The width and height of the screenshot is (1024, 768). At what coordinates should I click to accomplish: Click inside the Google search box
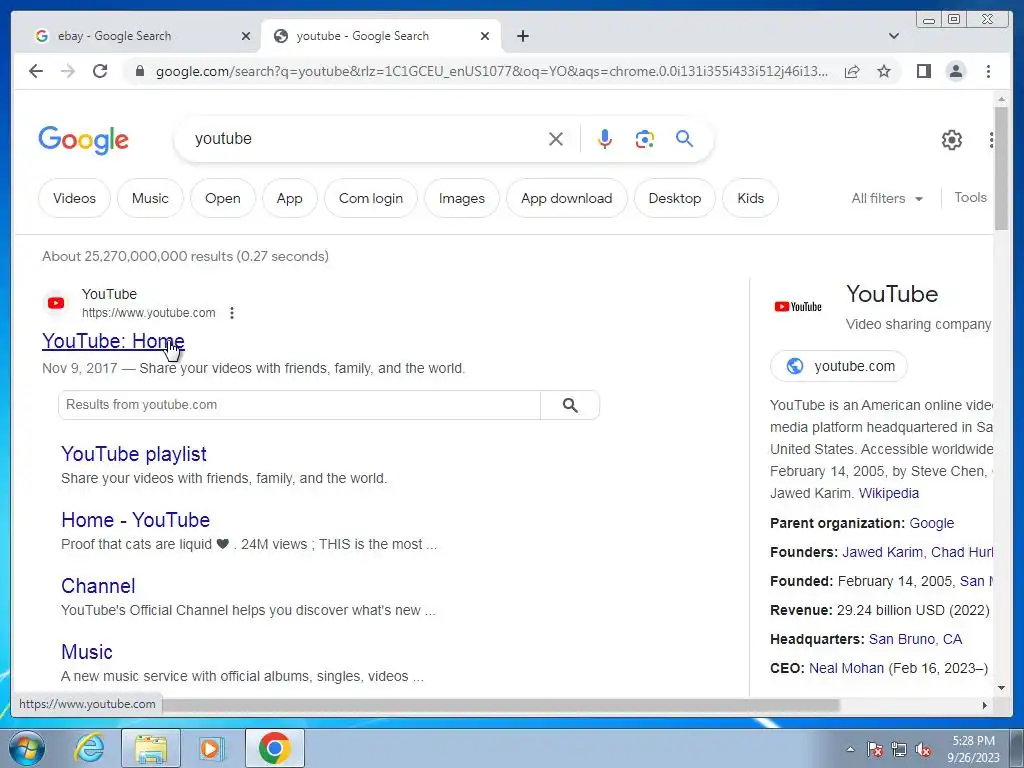[x=366, y=138]
